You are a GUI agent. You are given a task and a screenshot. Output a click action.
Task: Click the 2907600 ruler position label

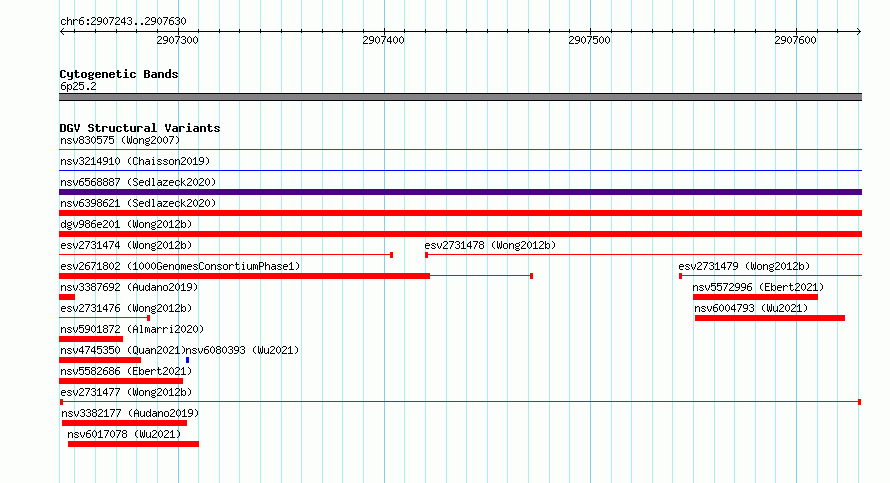coord(795,40)
